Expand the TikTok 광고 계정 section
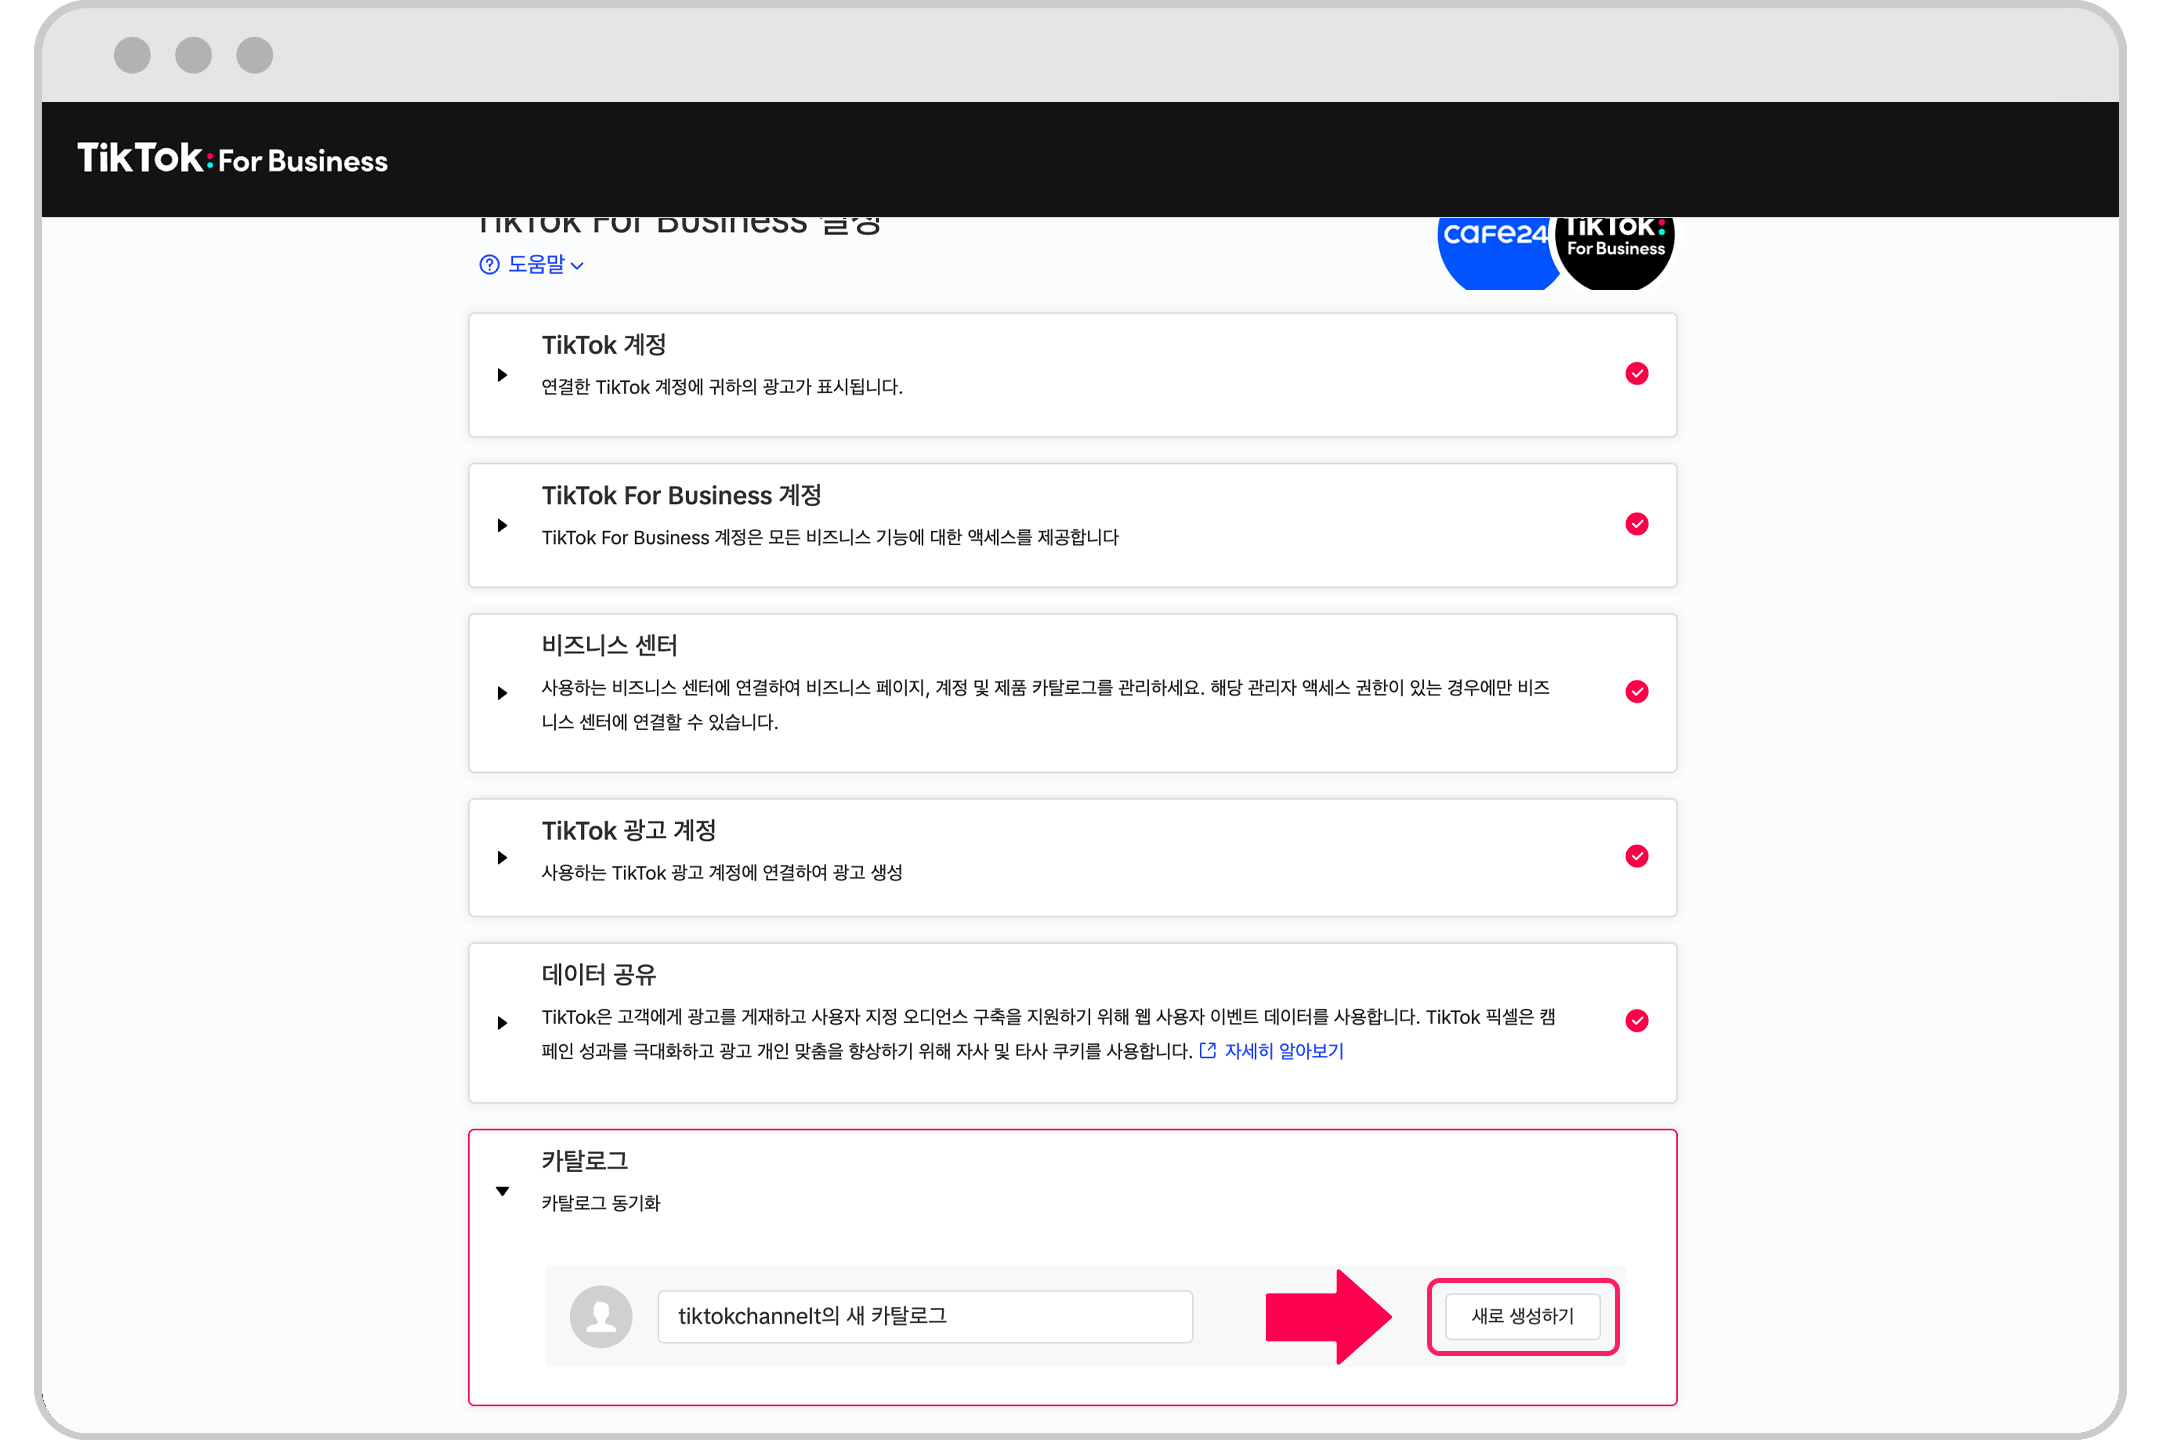The image size is (2160, 1440). coord(502,858)
